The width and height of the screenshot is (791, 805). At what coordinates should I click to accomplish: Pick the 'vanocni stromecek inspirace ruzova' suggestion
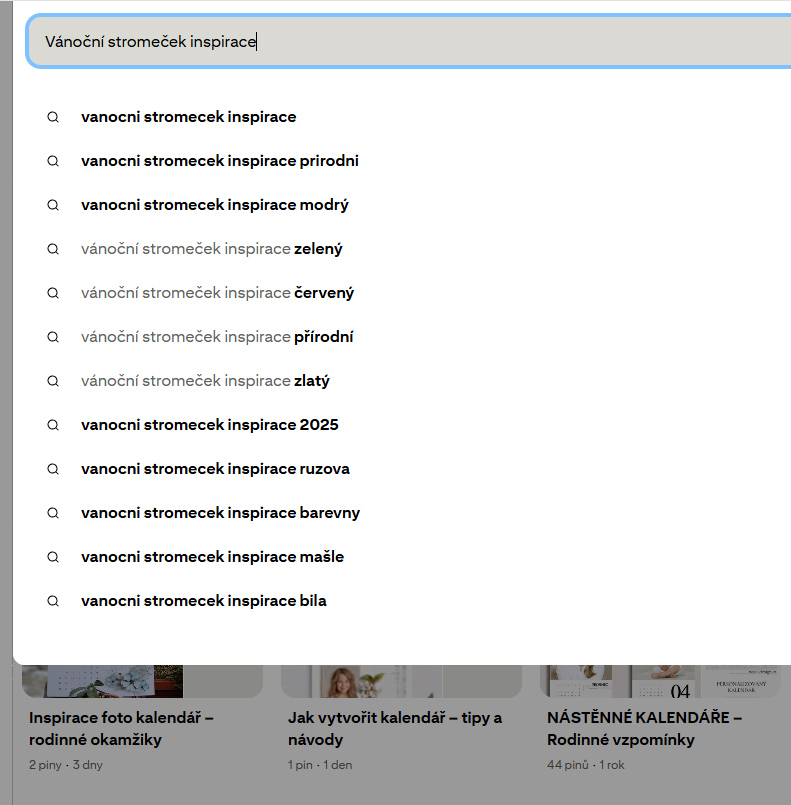tap(215, 469)
